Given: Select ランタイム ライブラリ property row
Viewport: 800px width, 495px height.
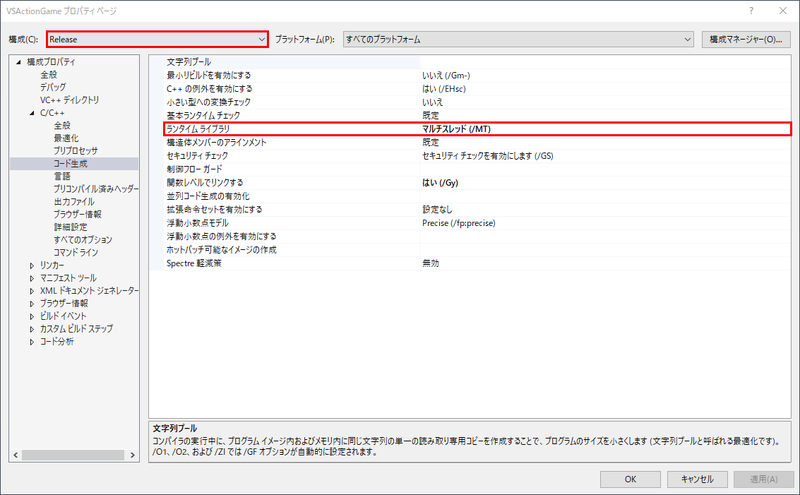Looking at the screenshot, I should (477, 129).
